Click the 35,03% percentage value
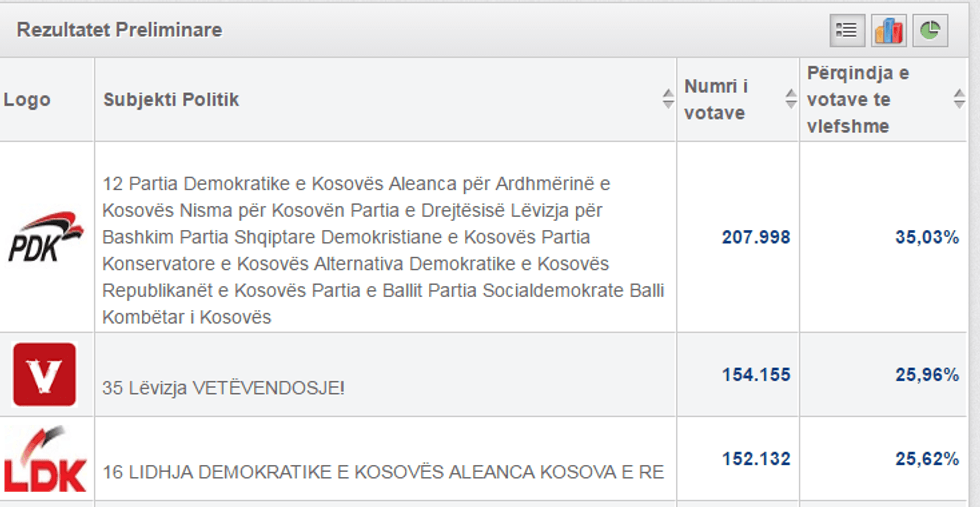 (927, 237)
